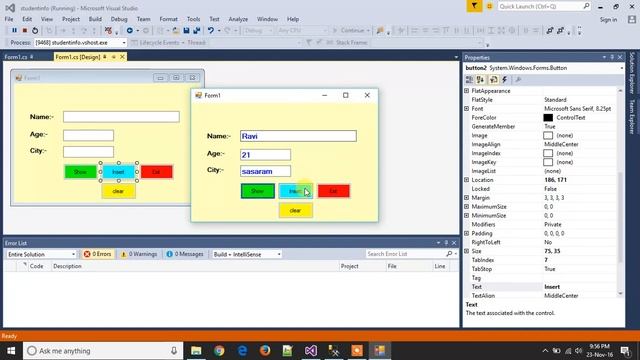Click the ImageIndex property swatch
The height and width of the screenshot is (360, 640).
pyautogui.click(x=548, y=153)
